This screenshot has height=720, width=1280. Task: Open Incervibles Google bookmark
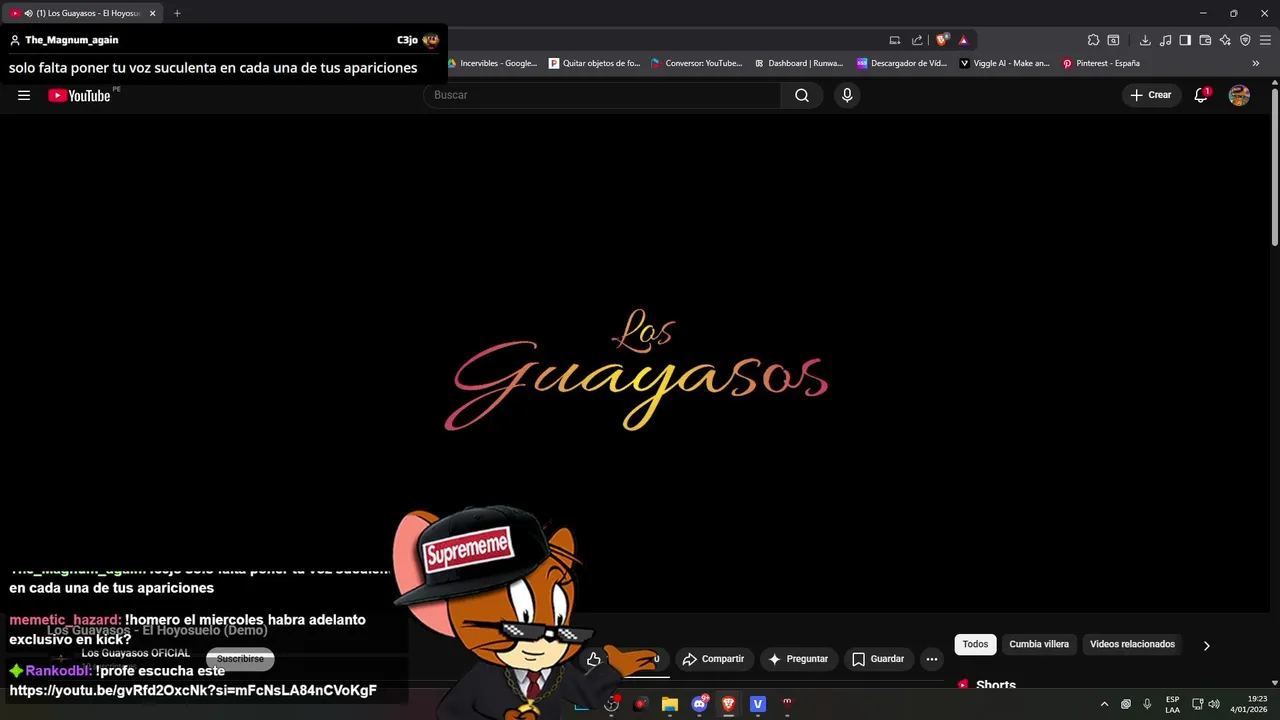493,63
